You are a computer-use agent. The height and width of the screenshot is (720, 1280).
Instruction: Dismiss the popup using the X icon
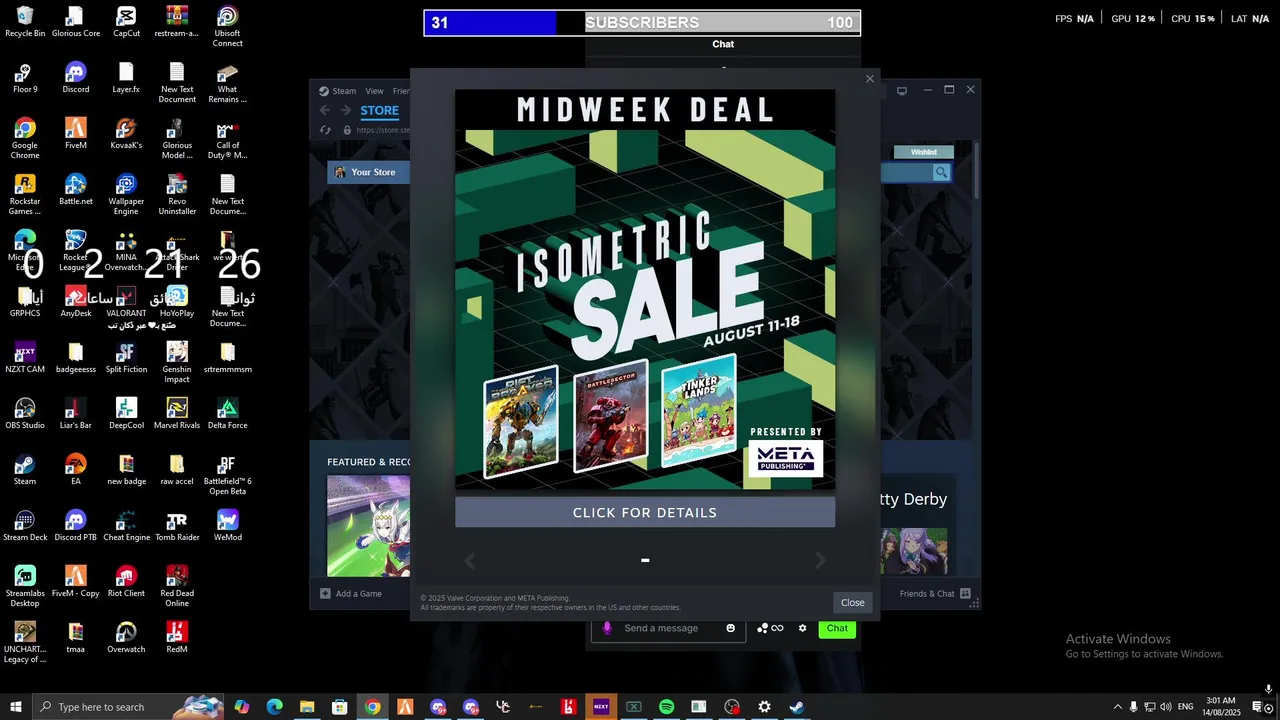(869, 79)
